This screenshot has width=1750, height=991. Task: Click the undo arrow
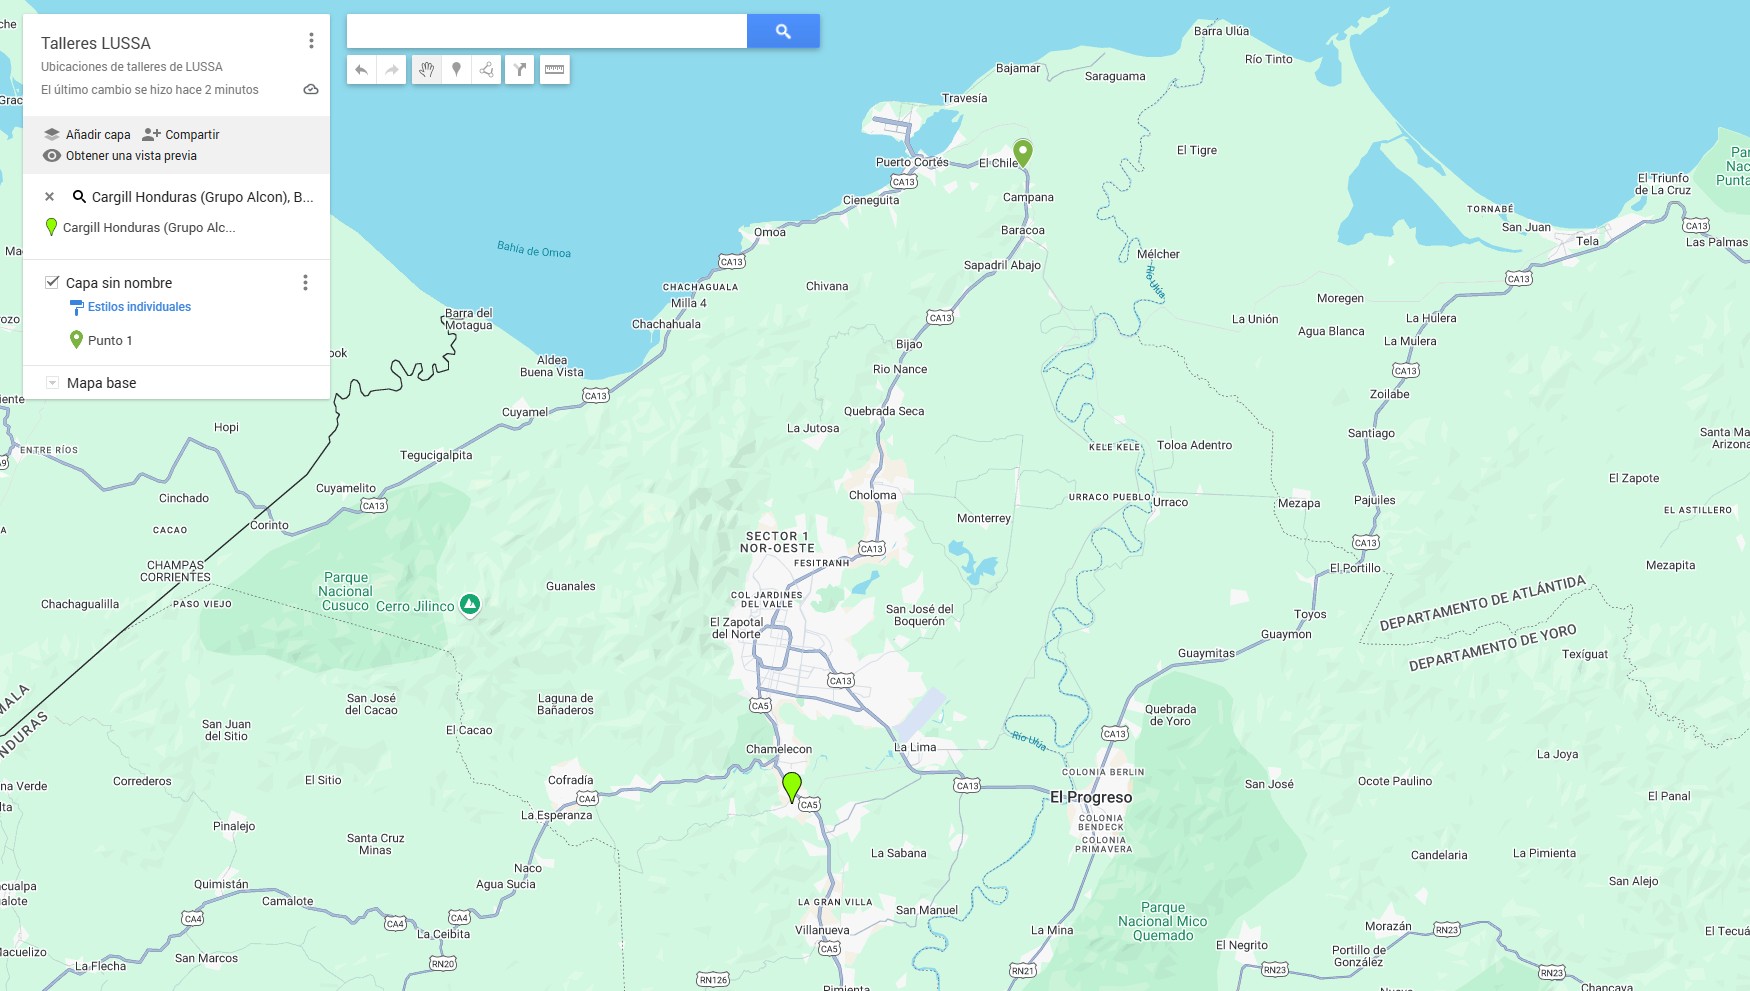click(361, 70)
